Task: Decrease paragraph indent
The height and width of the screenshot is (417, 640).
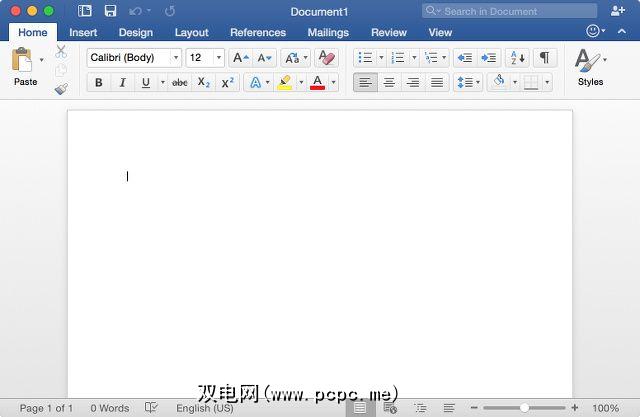Action: (x=465, y=58)
